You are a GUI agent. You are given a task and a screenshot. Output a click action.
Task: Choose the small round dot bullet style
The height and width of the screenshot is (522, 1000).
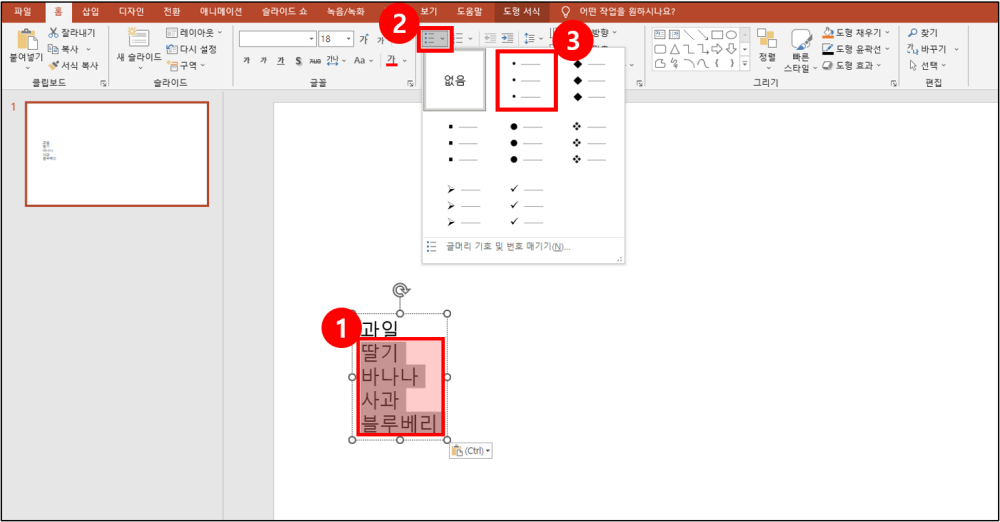coord(527,81)
